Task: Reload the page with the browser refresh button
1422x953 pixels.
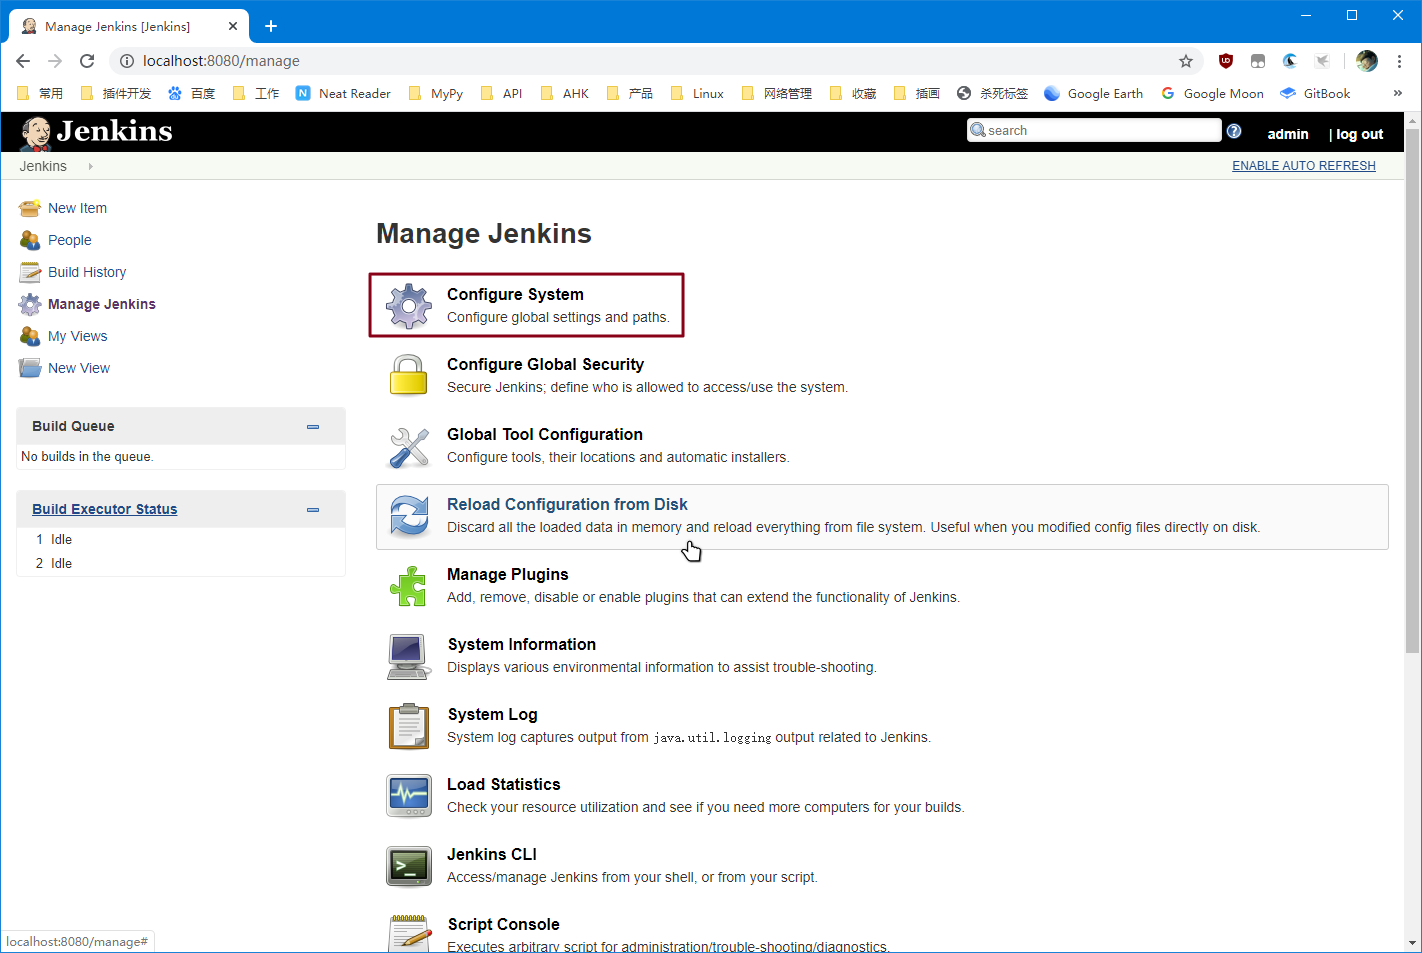Action: (87, 61)
